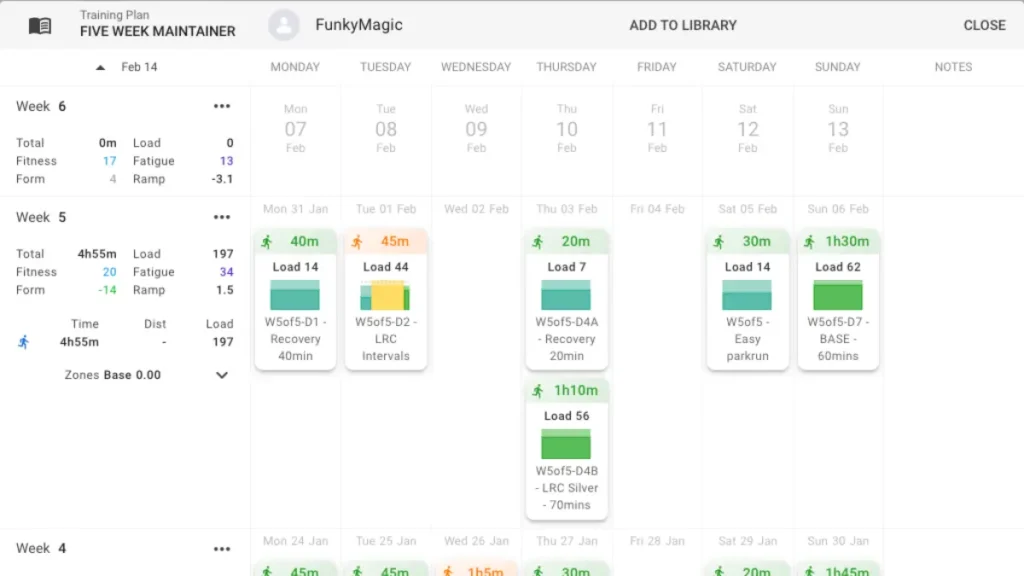Click the FunkyMagic profile avatar icon

pos(283,24)
